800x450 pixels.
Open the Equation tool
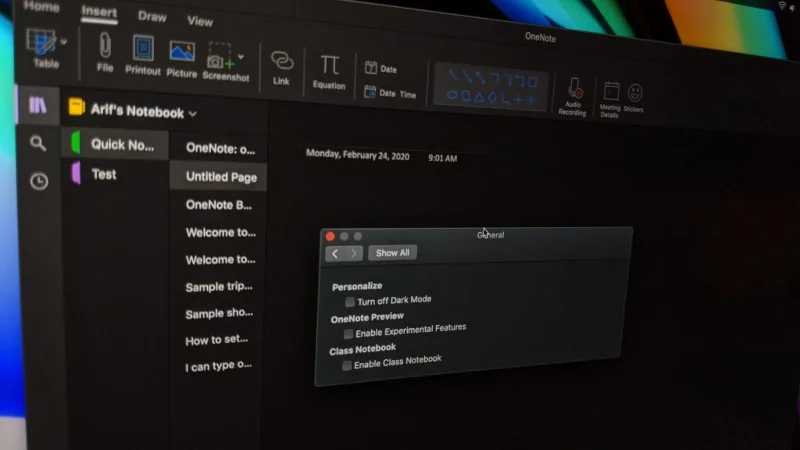pos(329,66)
